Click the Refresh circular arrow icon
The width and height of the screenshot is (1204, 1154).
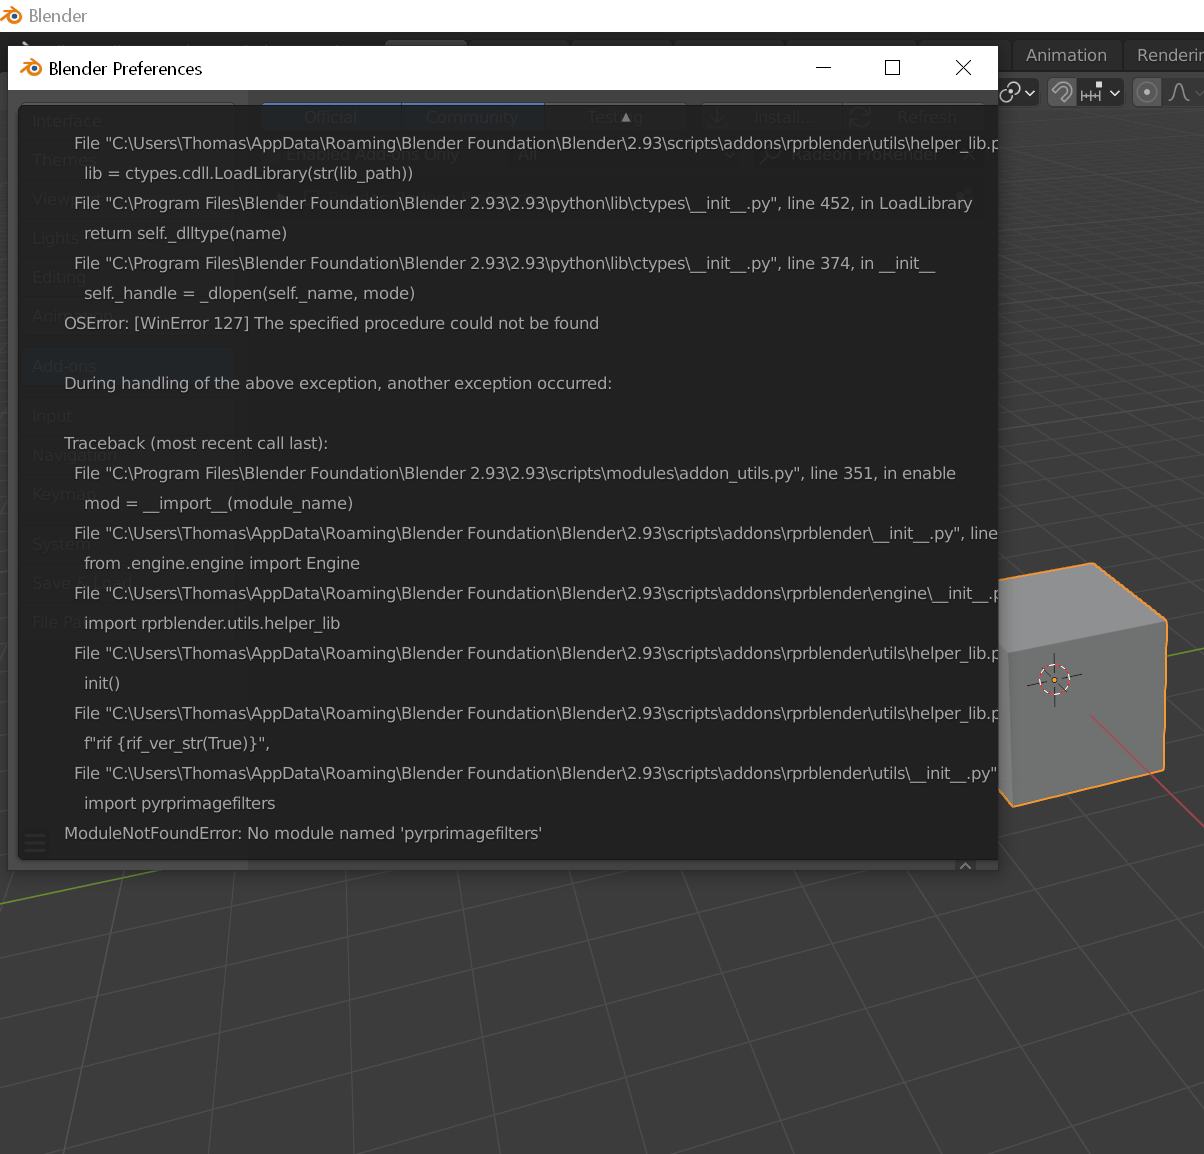859,117
